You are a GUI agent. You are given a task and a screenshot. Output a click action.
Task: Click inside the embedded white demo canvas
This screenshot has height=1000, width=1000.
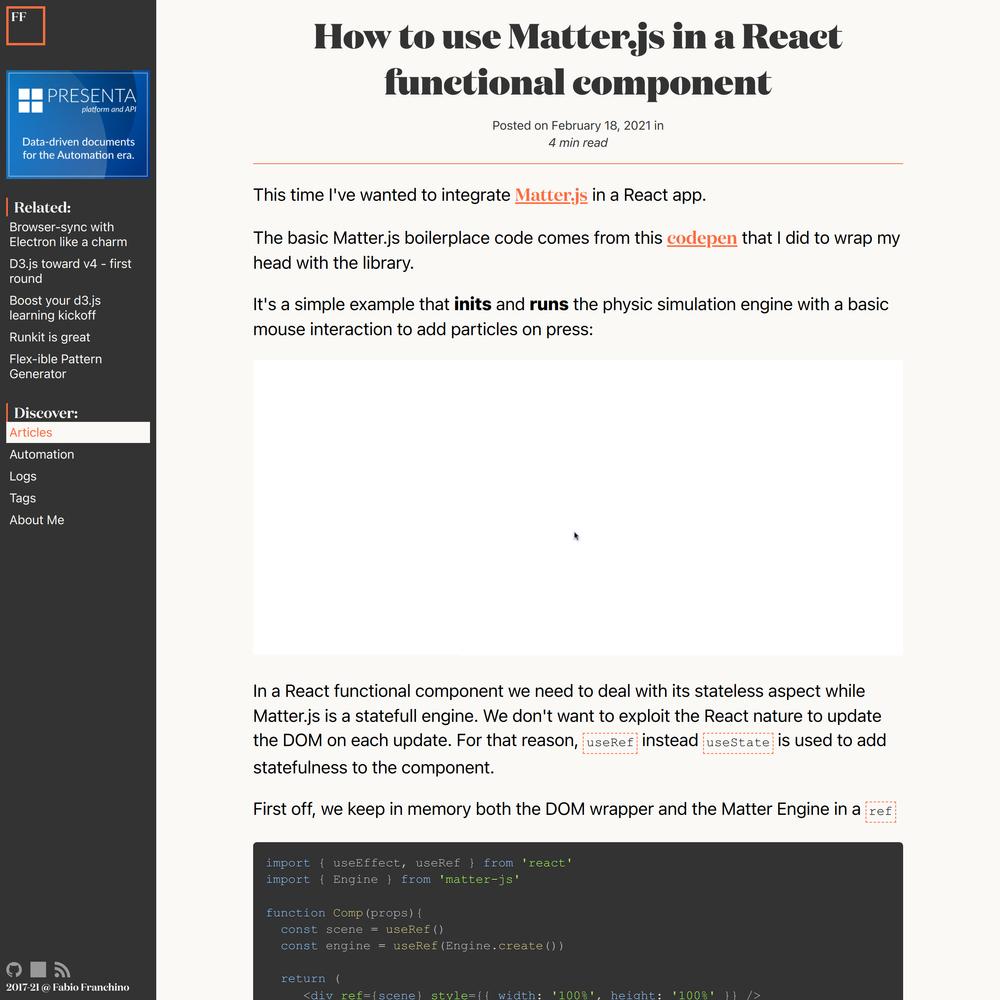[578, 508]
